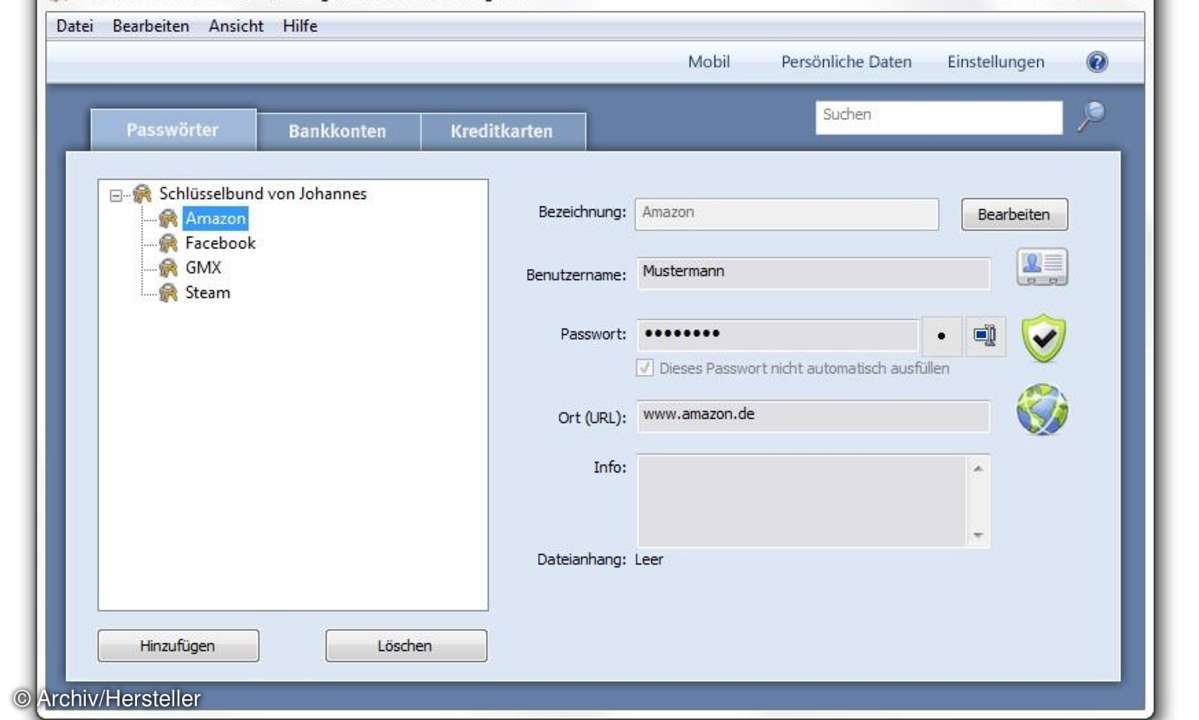Open the identity card icon beside Benutzername
This screenshot has height=720, width=1199.
point(1042,268)
